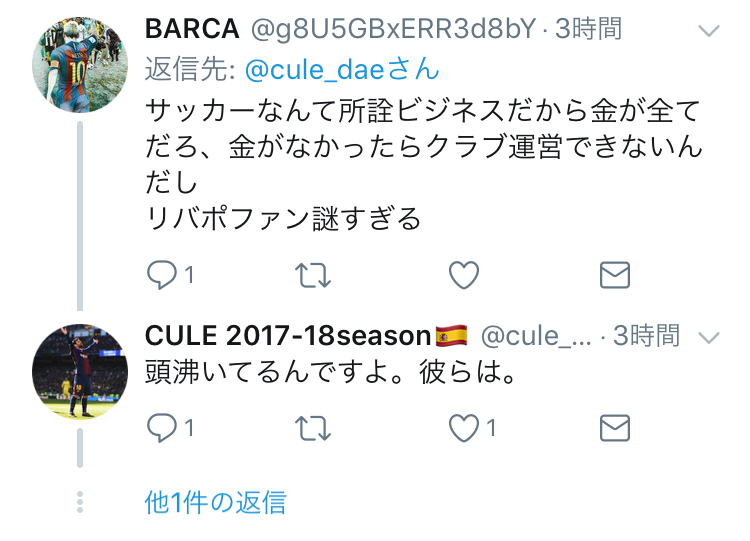Show the other 1 reply (他1件の返信)
Image resolution: width=750 pixels, height=541 pixels.
[215, 503]
